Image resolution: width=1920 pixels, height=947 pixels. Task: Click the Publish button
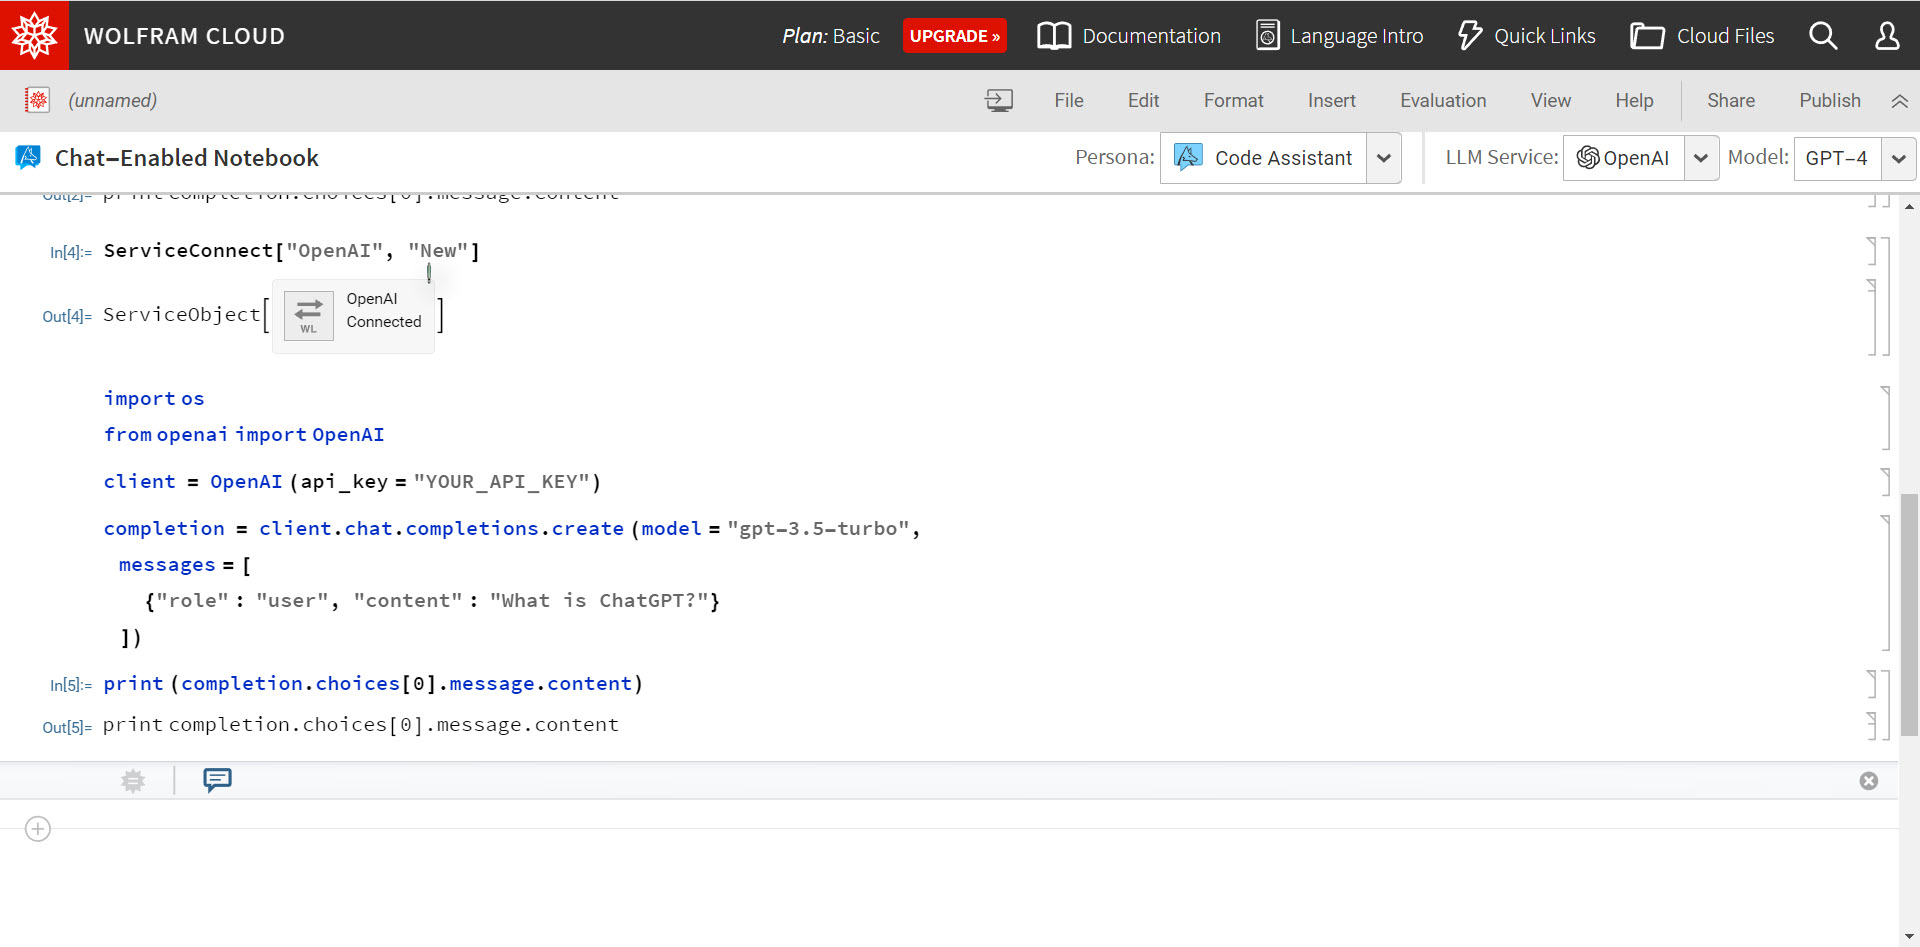pos(1830,100)
